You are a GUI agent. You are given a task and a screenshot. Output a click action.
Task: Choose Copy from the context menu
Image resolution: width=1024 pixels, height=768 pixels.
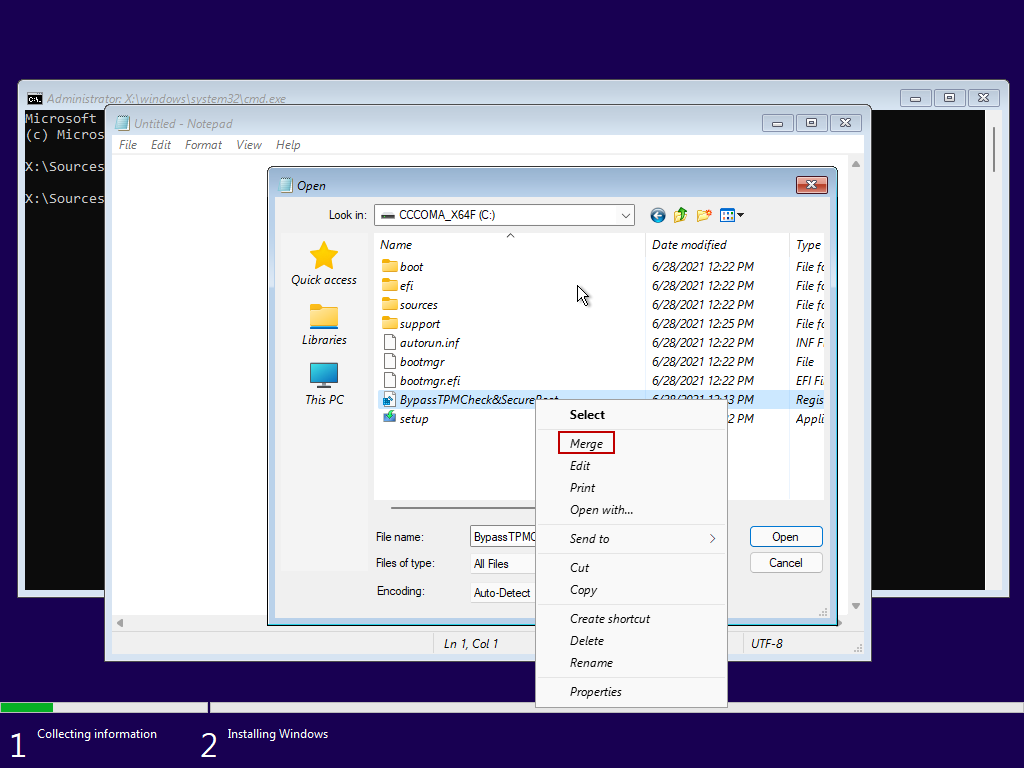click(x=583, y=590)
